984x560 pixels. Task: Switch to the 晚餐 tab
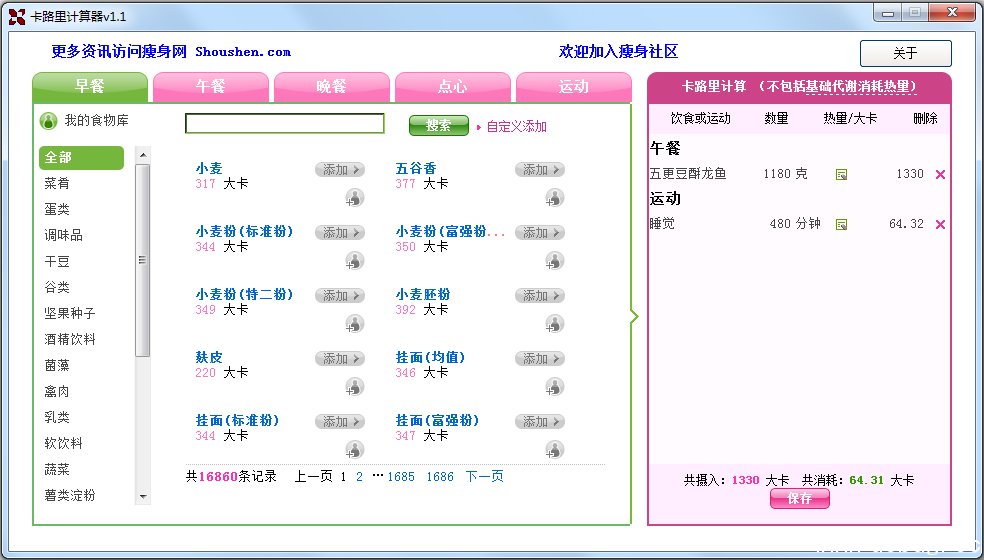[331, 87]
